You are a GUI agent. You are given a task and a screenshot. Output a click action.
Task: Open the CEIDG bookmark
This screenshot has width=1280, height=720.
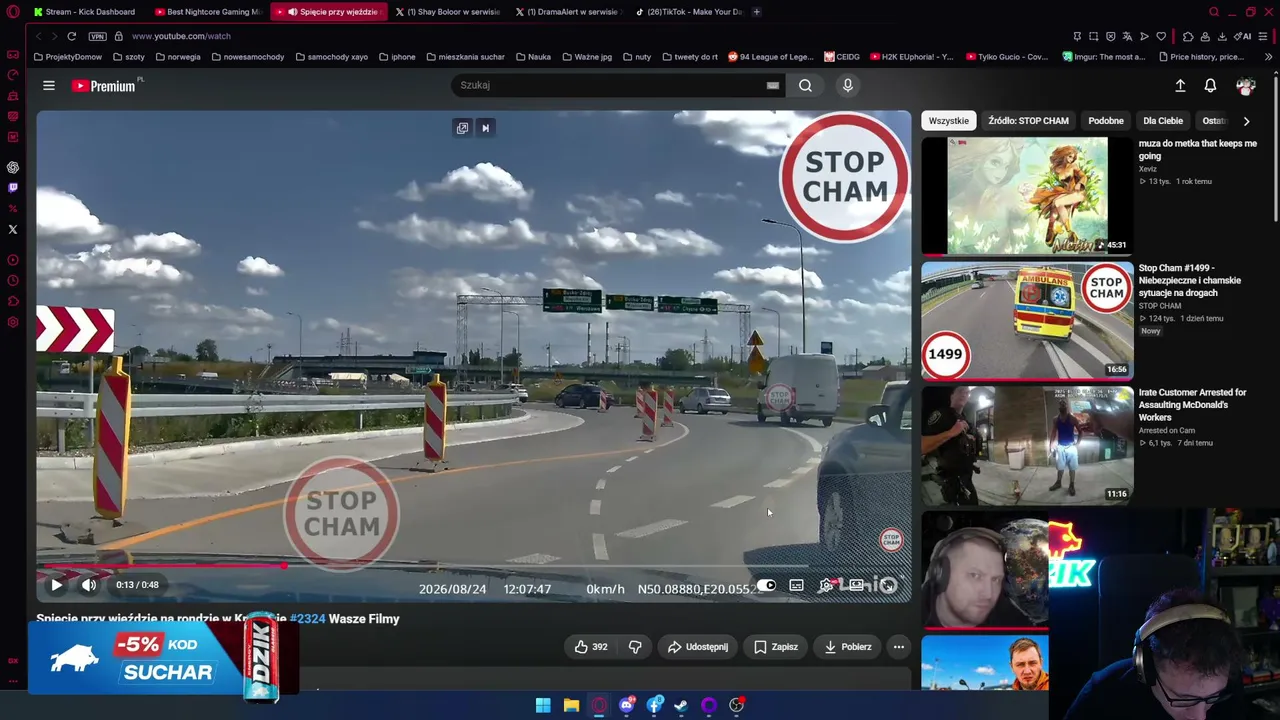[x=842, y=57]
